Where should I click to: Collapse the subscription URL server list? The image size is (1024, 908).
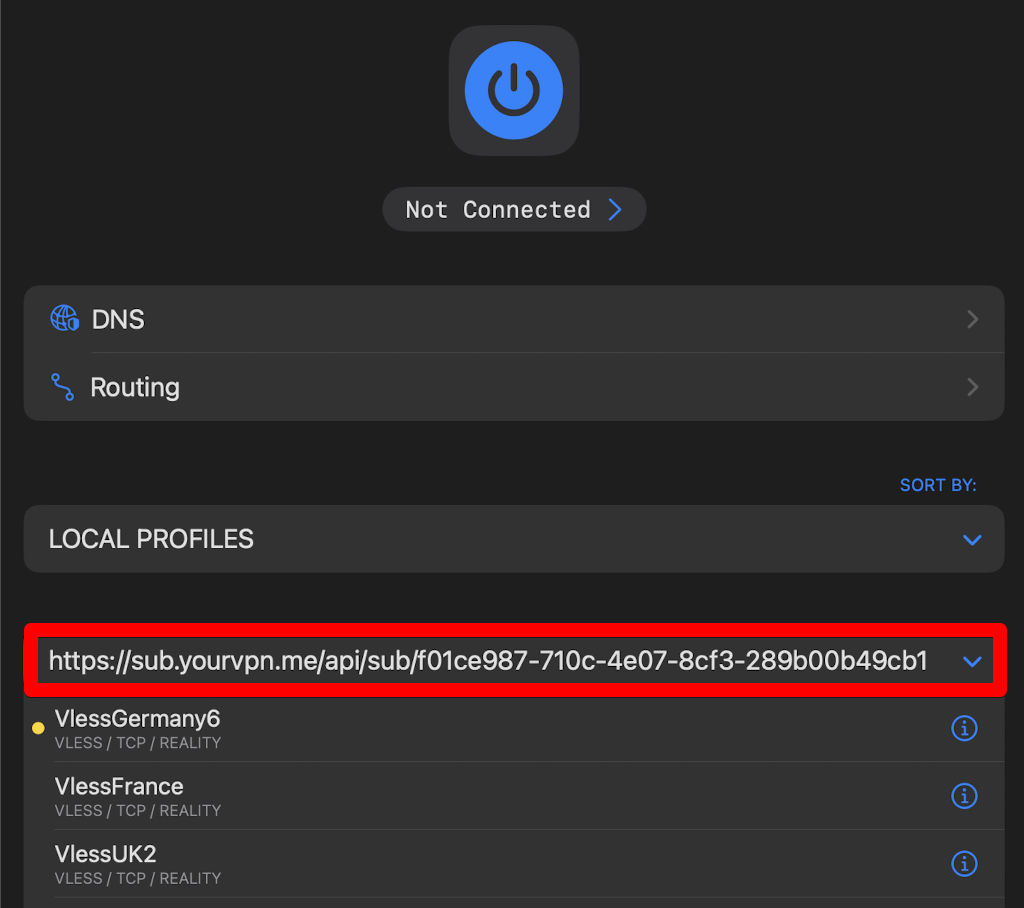971,661
